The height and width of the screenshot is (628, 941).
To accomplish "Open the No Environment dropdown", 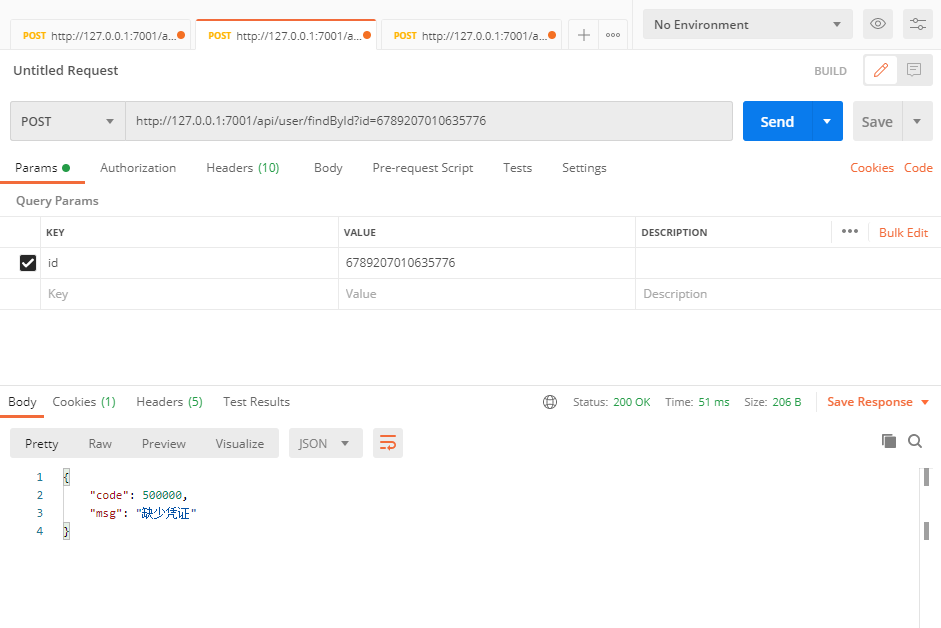I will (x=747, y=25).
